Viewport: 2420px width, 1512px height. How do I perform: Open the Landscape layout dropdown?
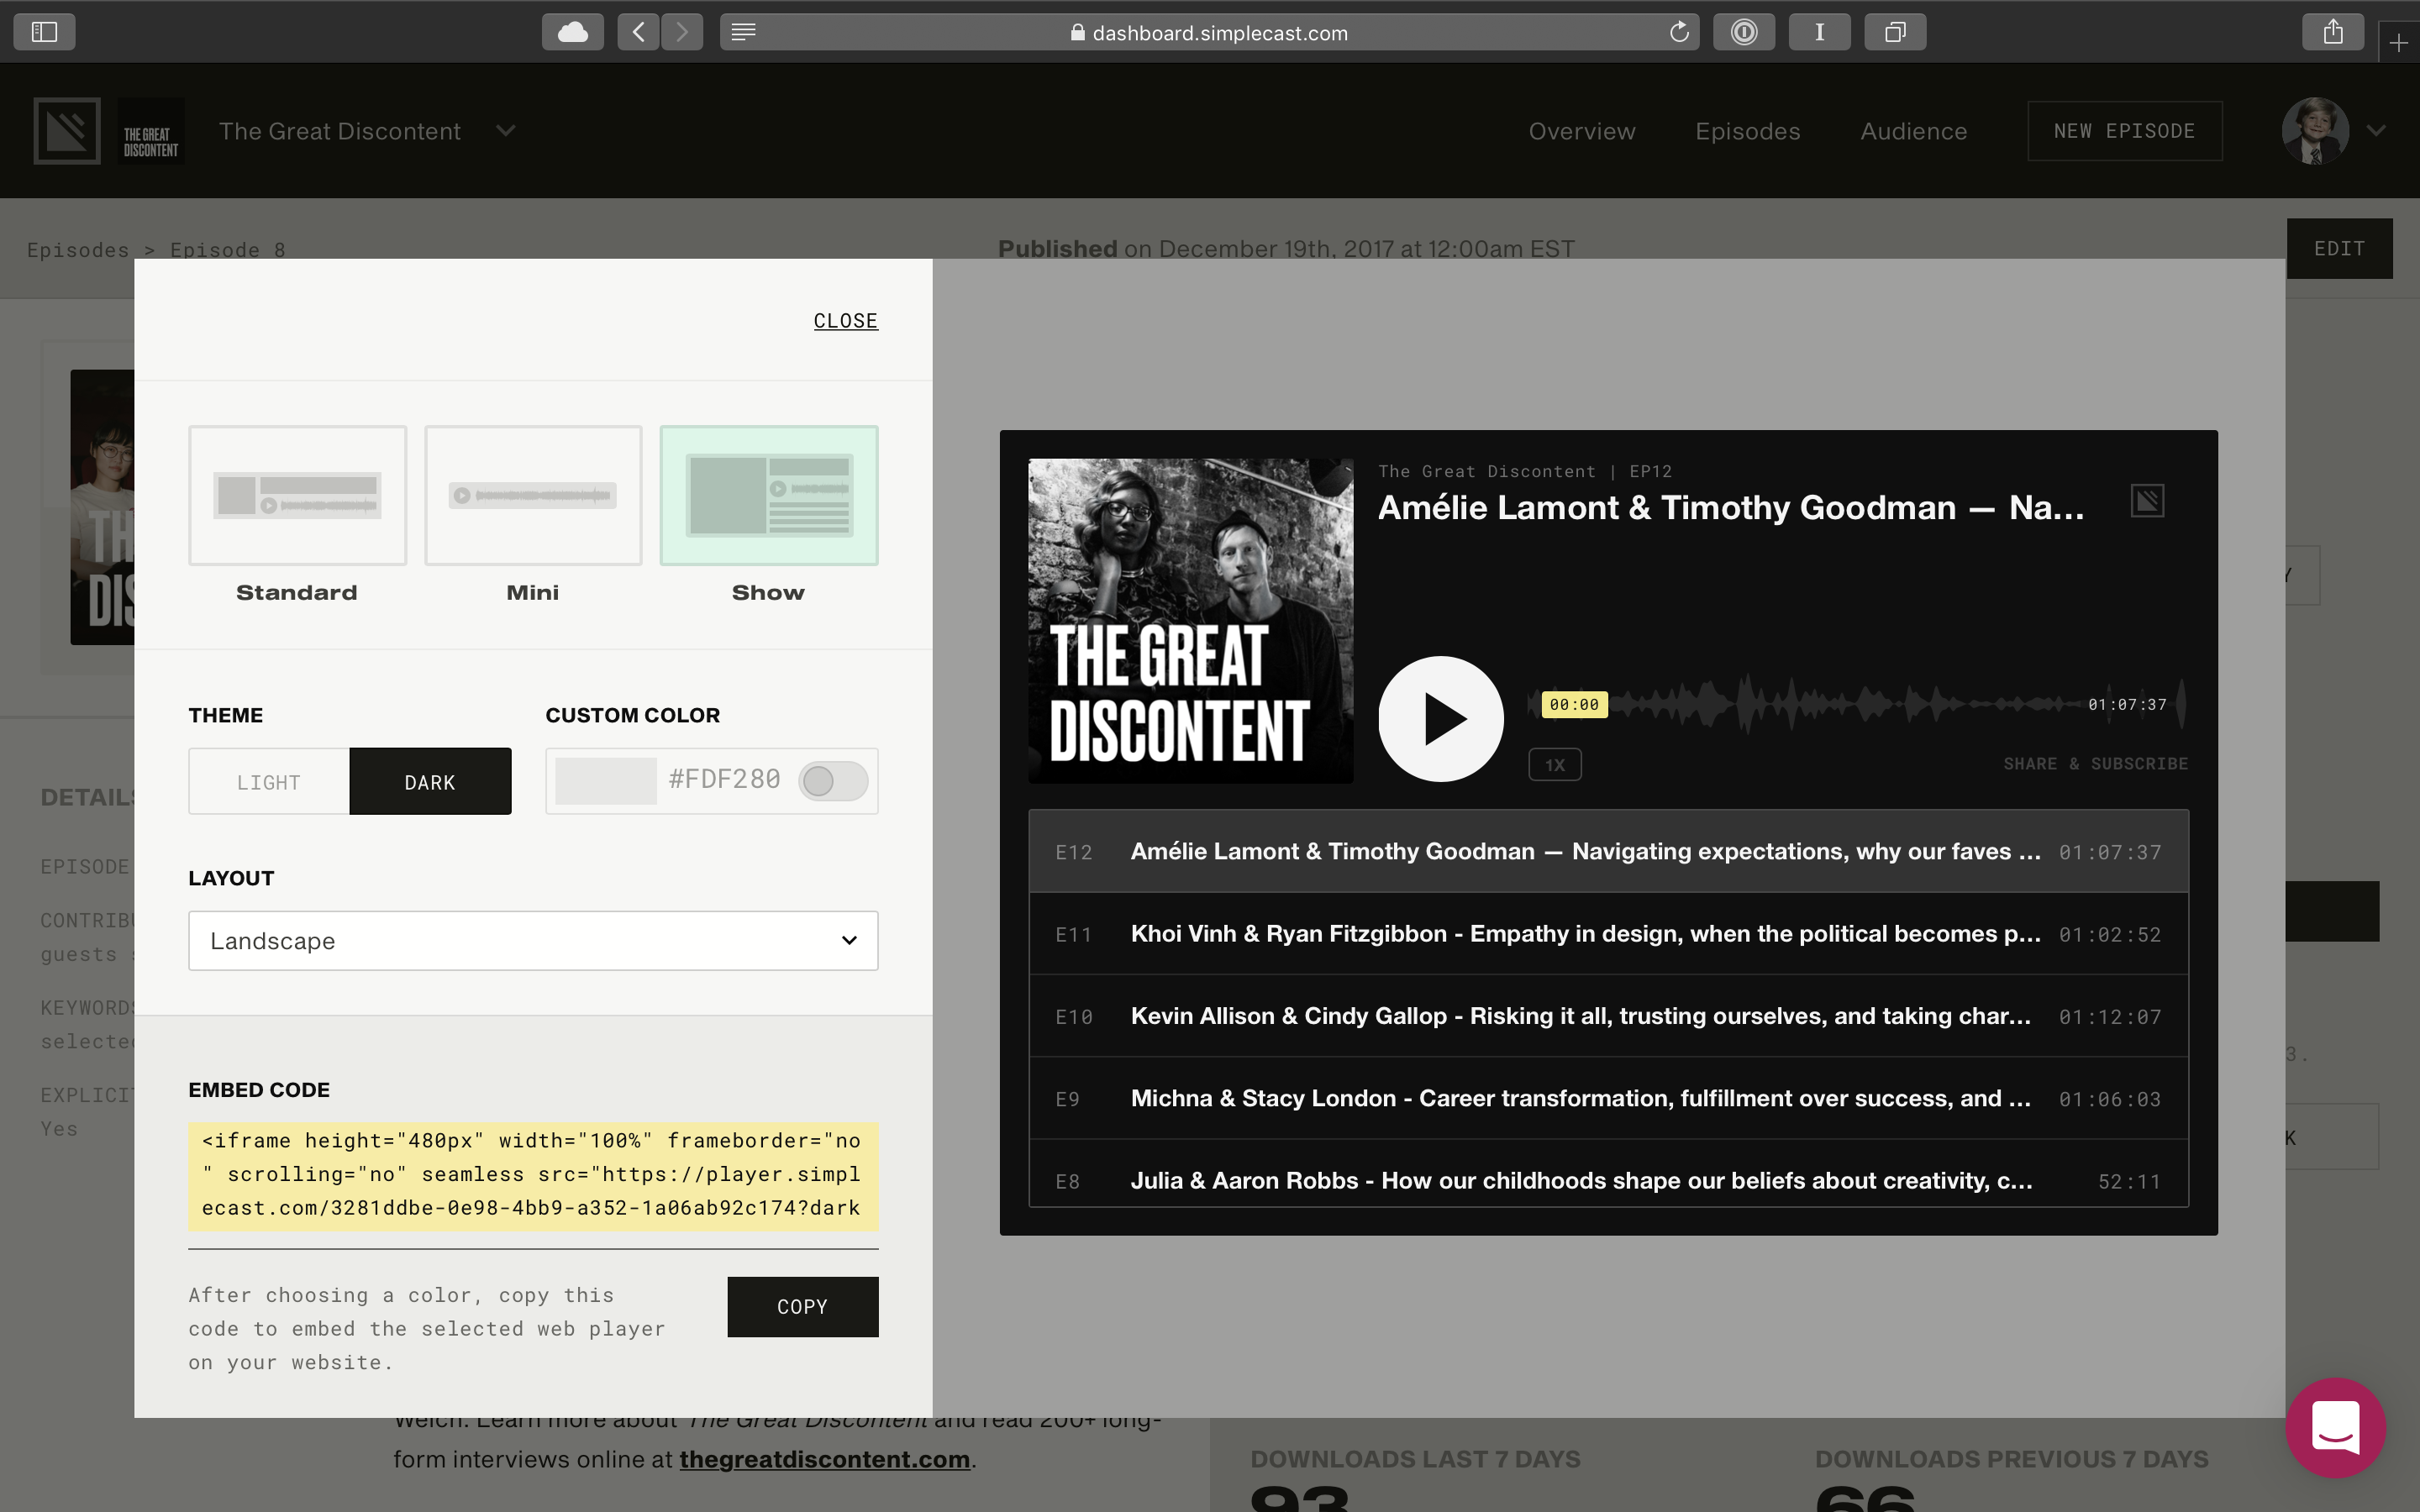pyautogui.click(x=533, y=940)
